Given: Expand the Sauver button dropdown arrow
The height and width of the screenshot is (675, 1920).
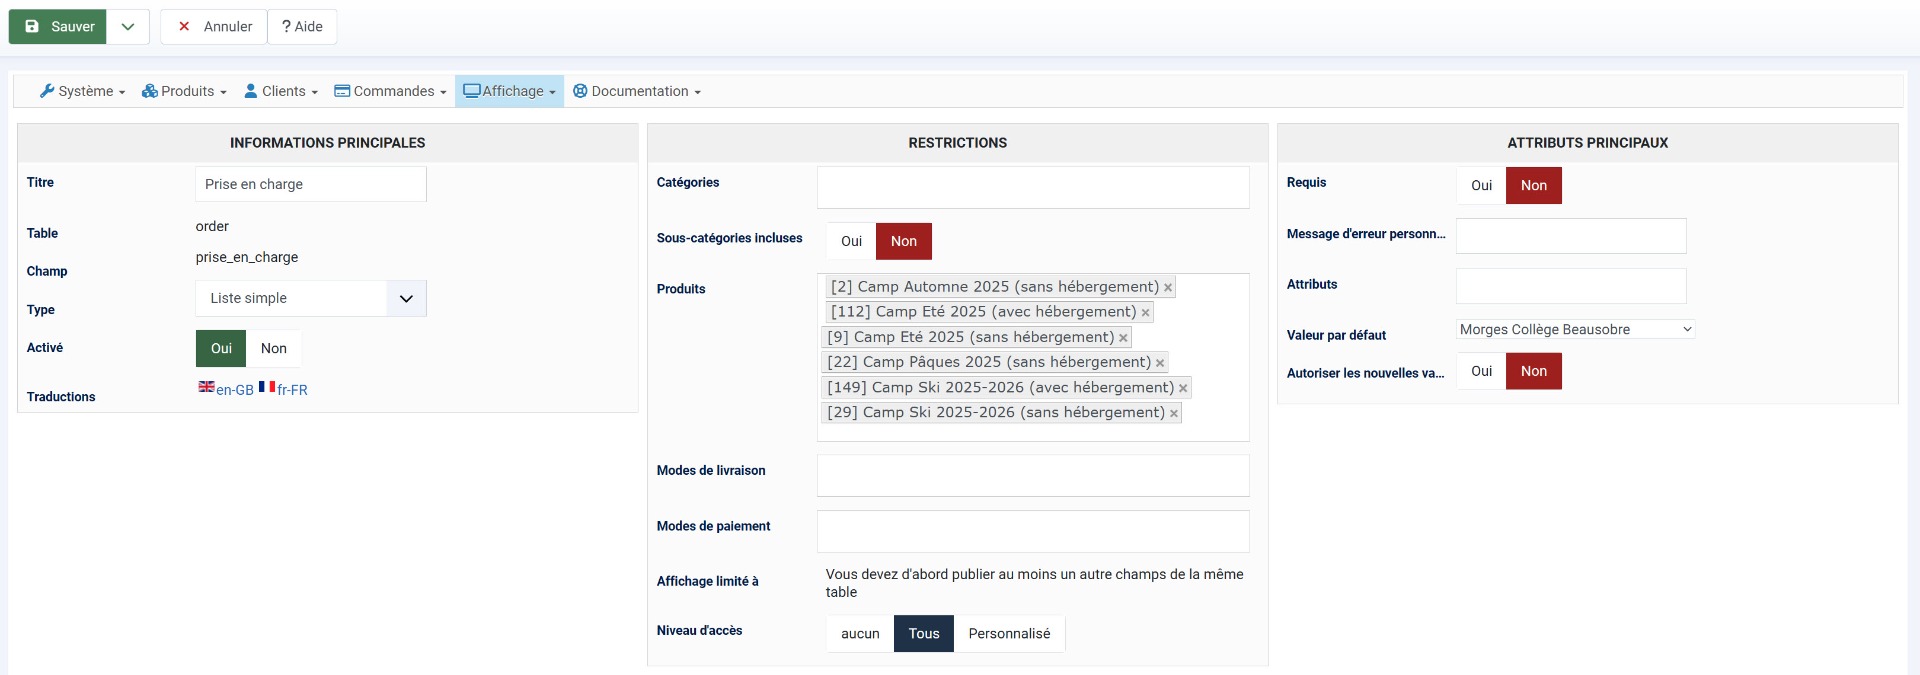Looking at the screenshot, I should tap(128, 27).
